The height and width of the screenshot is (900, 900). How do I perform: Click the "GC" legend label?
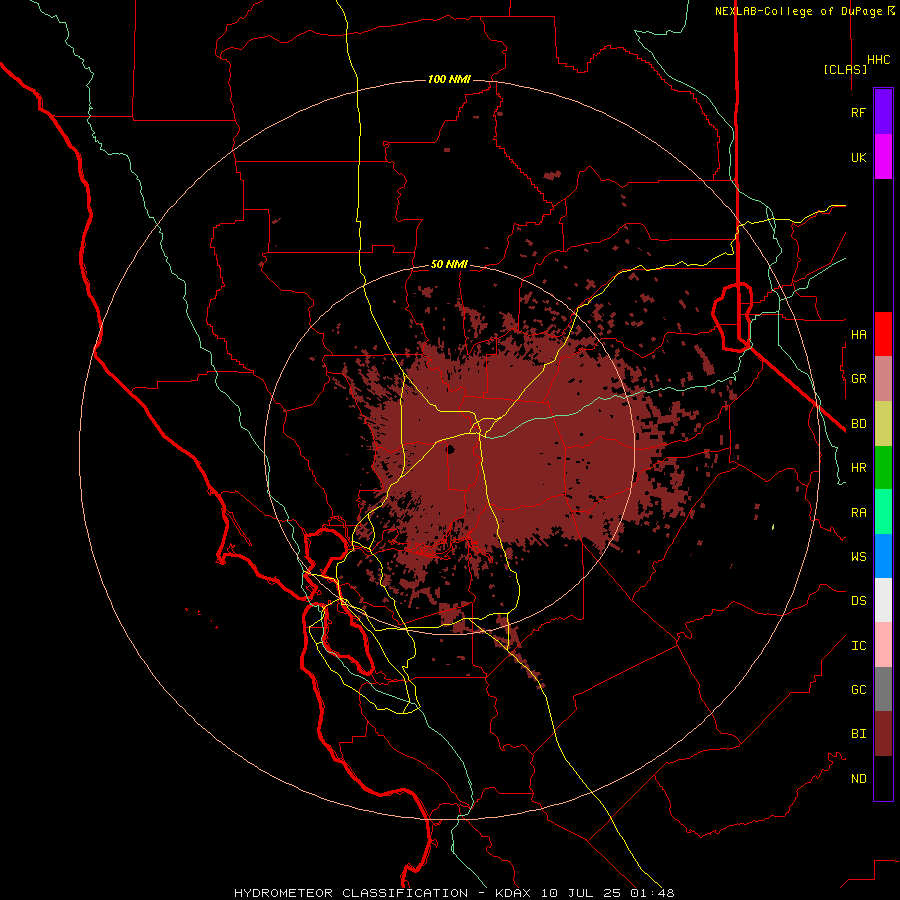tap(858, 690)
